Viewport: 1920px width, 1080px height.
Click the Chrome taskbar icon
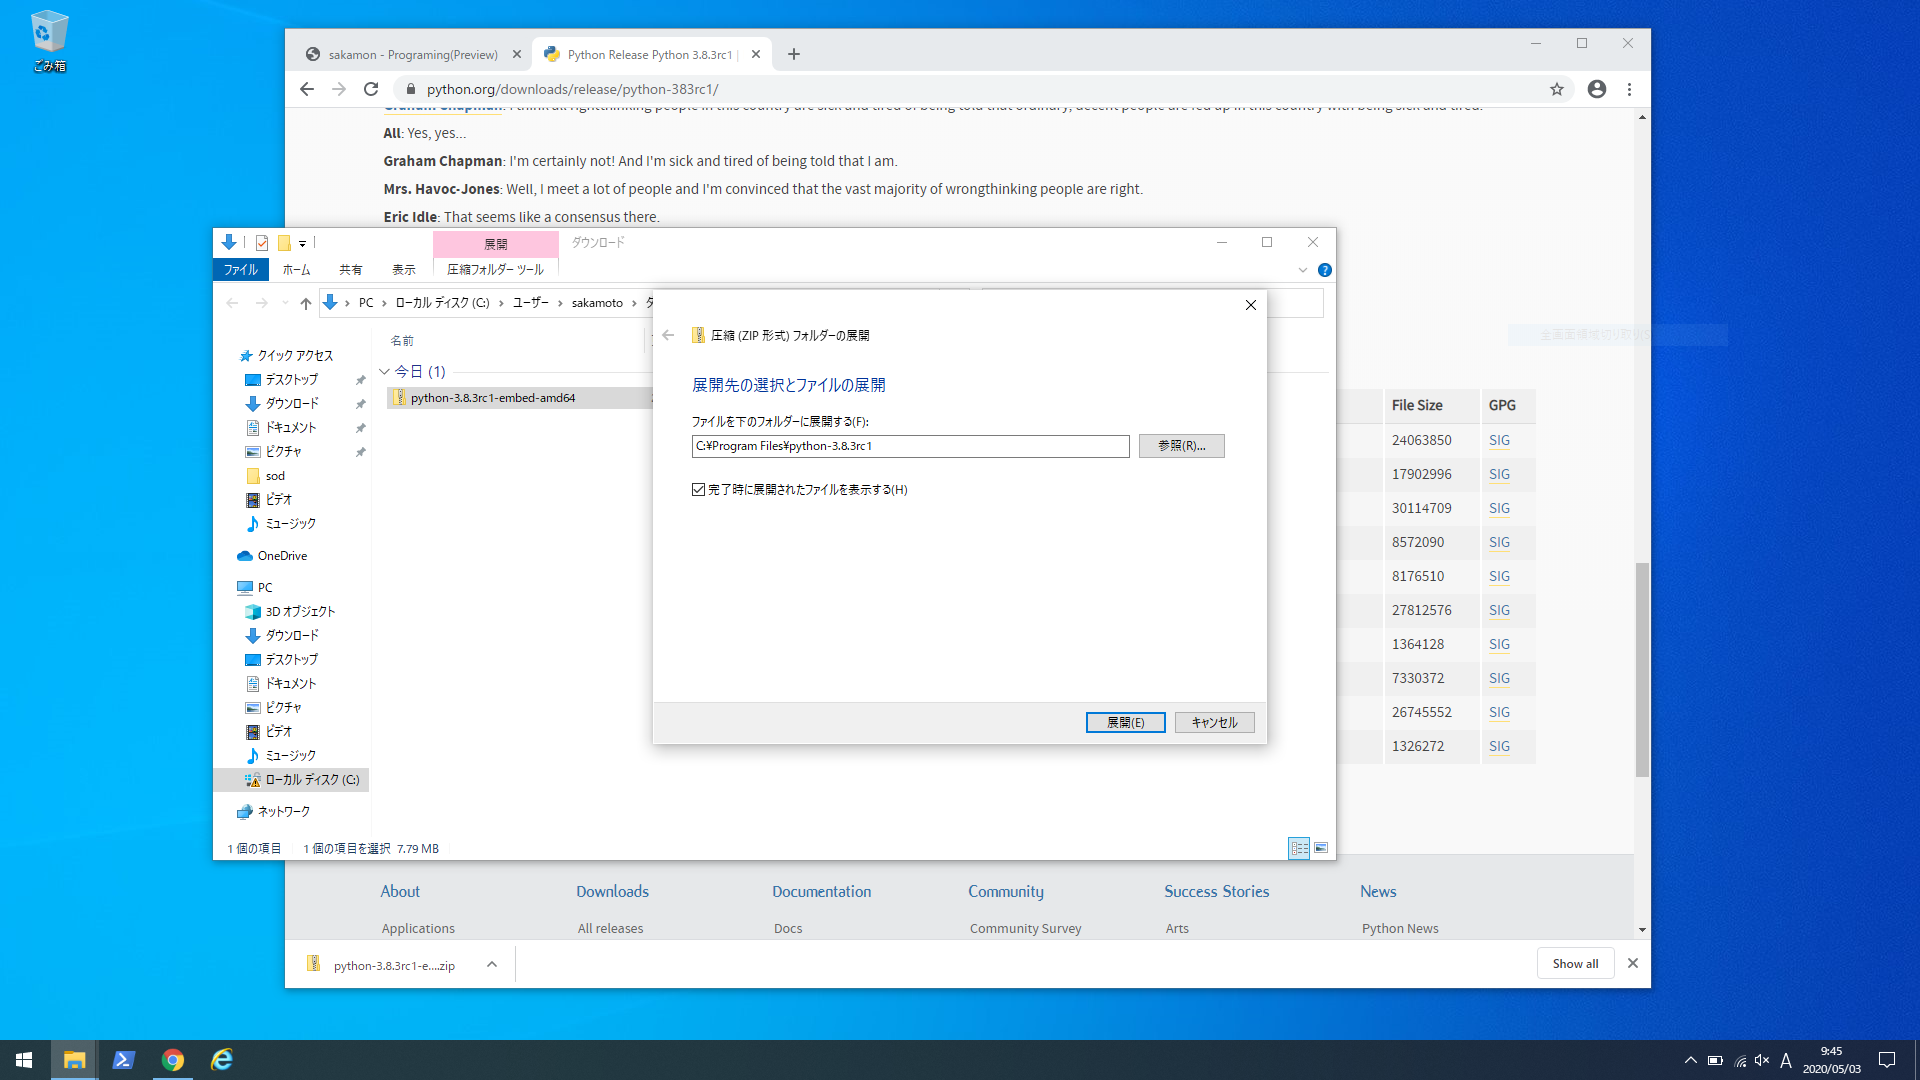172,1060
